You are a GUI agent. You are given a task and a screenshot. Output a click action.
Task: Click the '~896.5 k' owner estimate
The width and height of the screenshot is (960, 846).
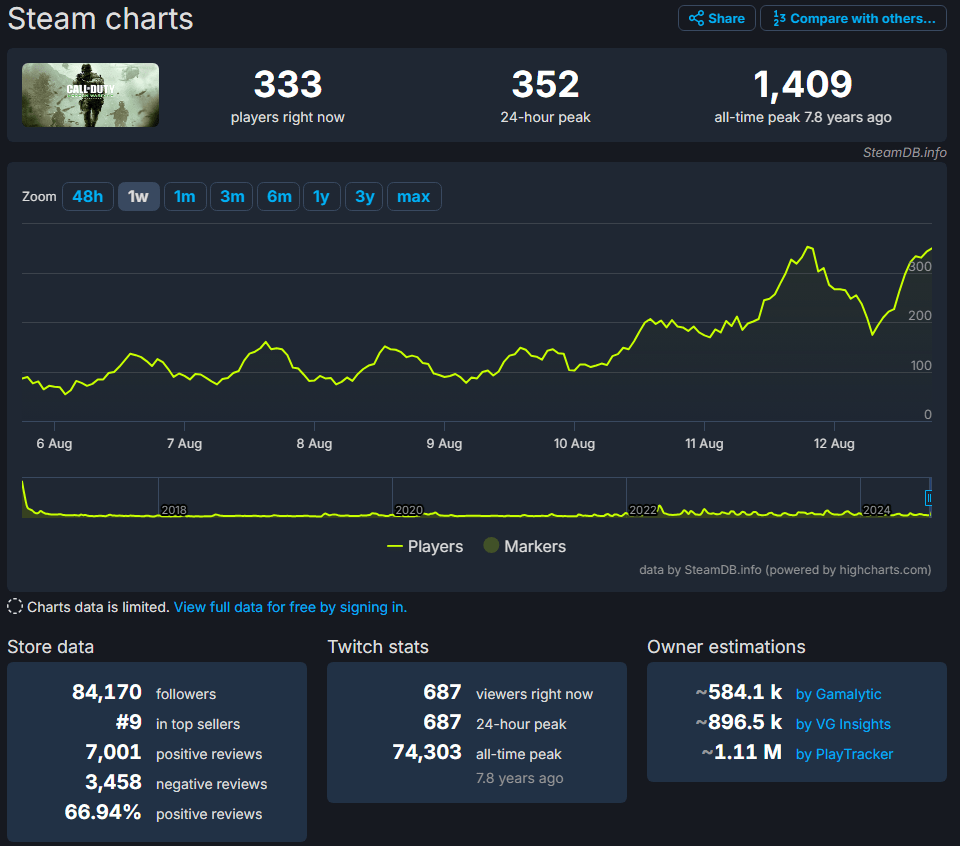pyautogui.click(x=739, y=722)
